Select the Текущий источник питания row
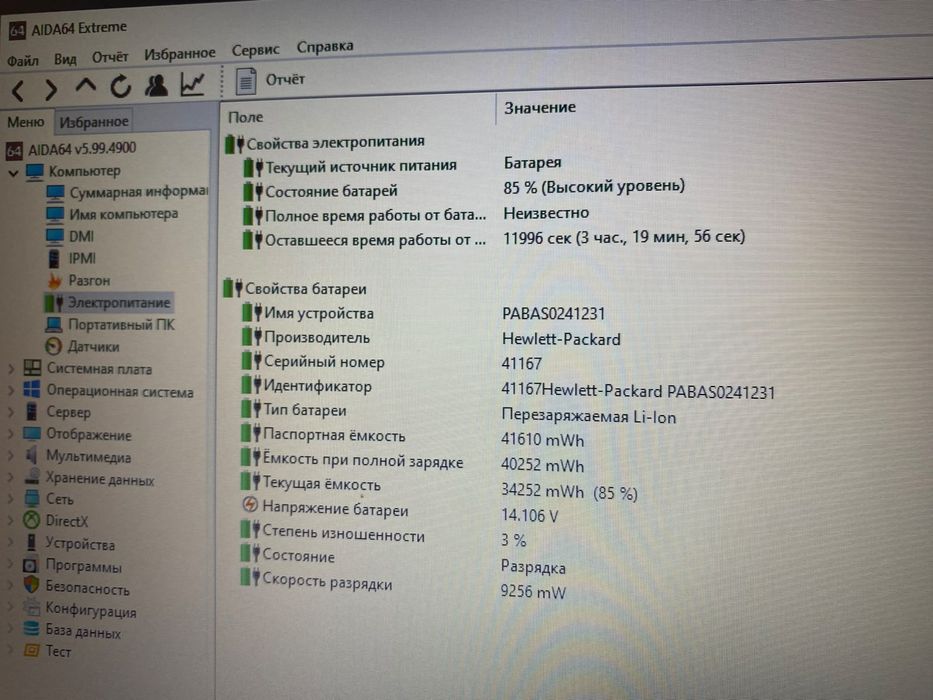 tap(402, 165)
